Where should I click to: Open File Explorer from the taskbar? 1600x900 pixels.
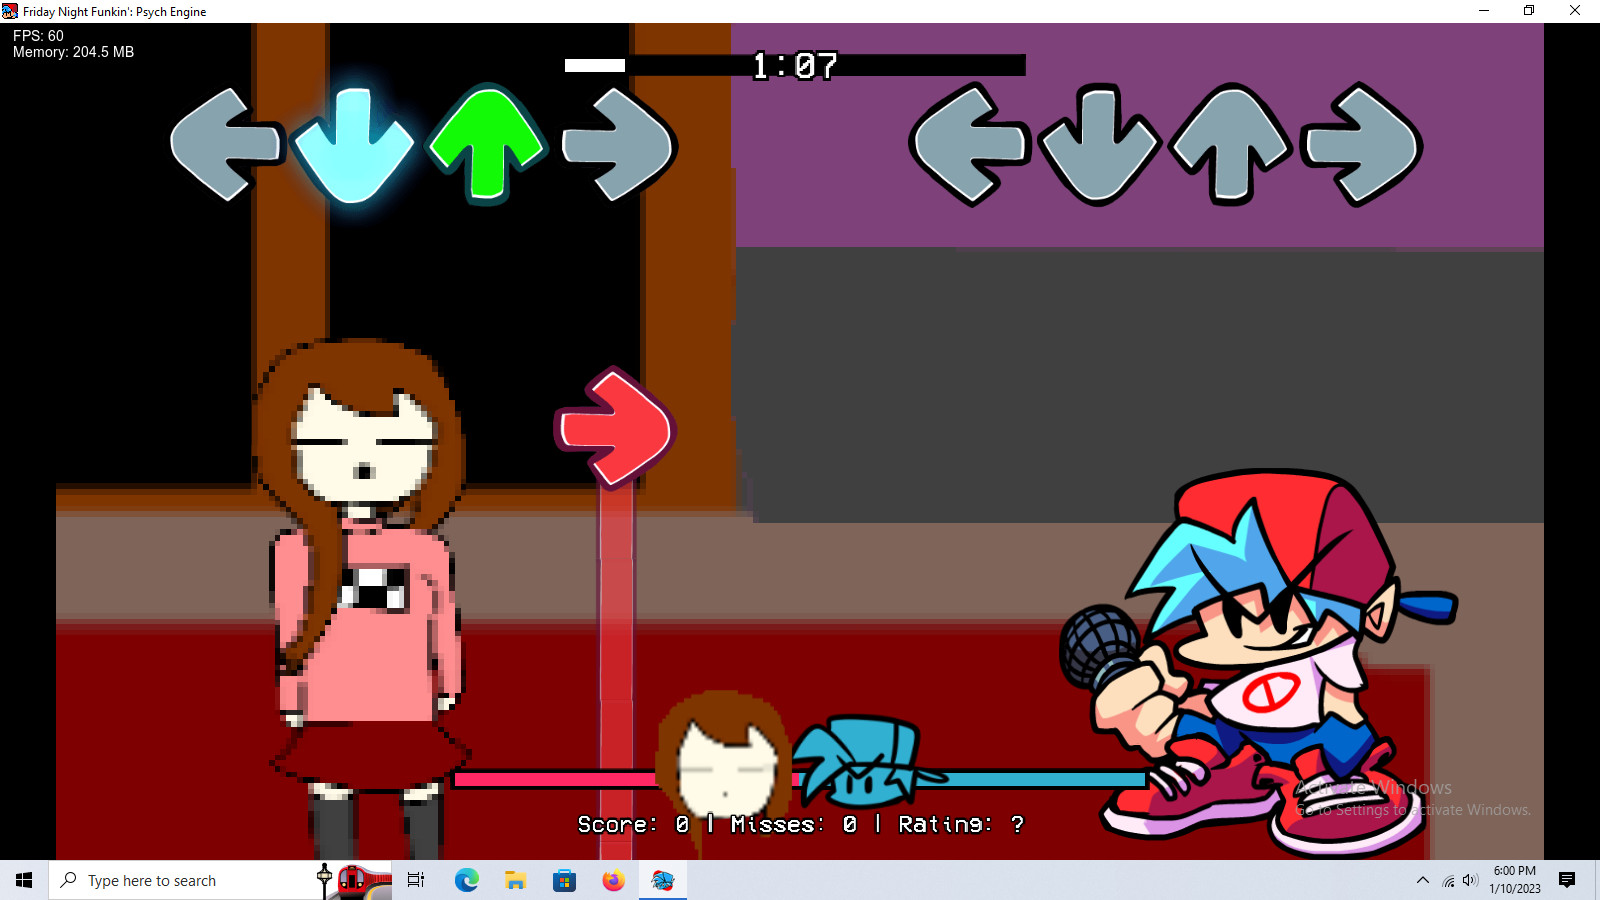(x=516, y=880)
